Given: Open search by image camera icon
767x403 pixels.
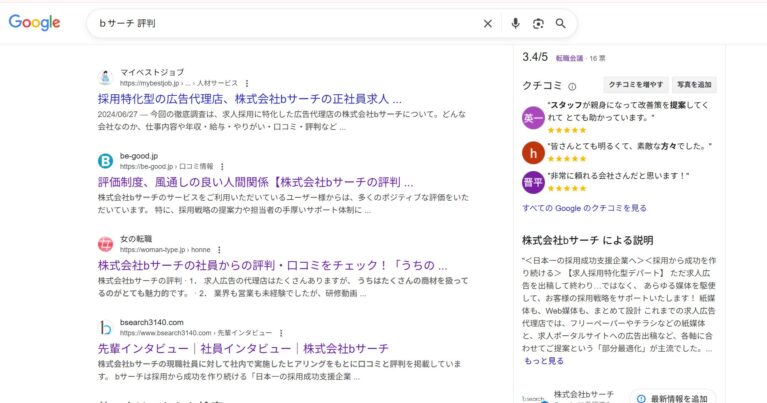Looking at the screenshot, I should click(538, 23).
